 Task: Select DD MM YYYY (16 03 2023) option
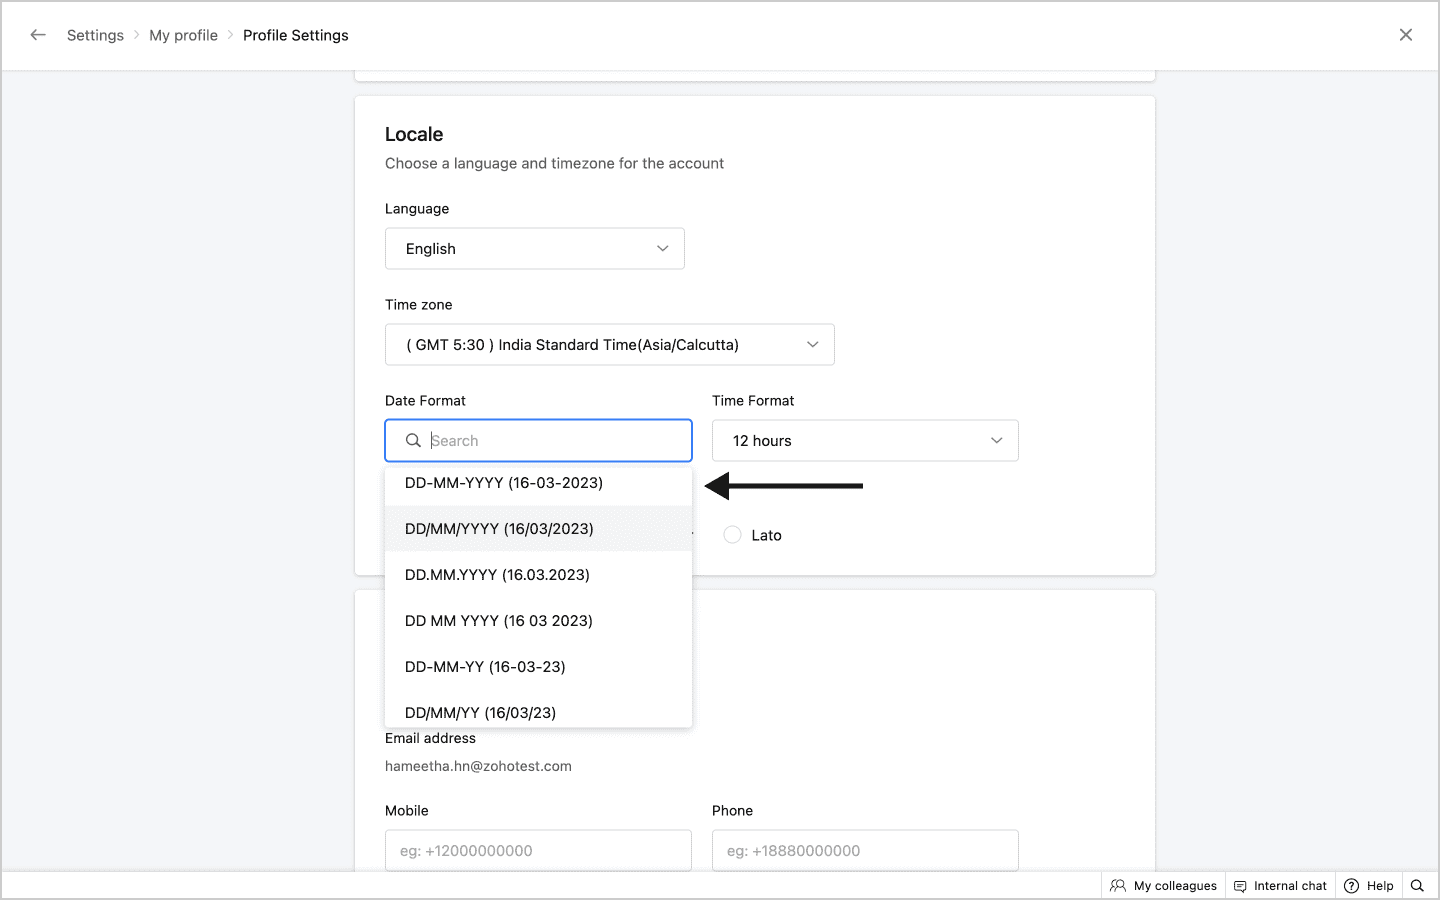499,621
